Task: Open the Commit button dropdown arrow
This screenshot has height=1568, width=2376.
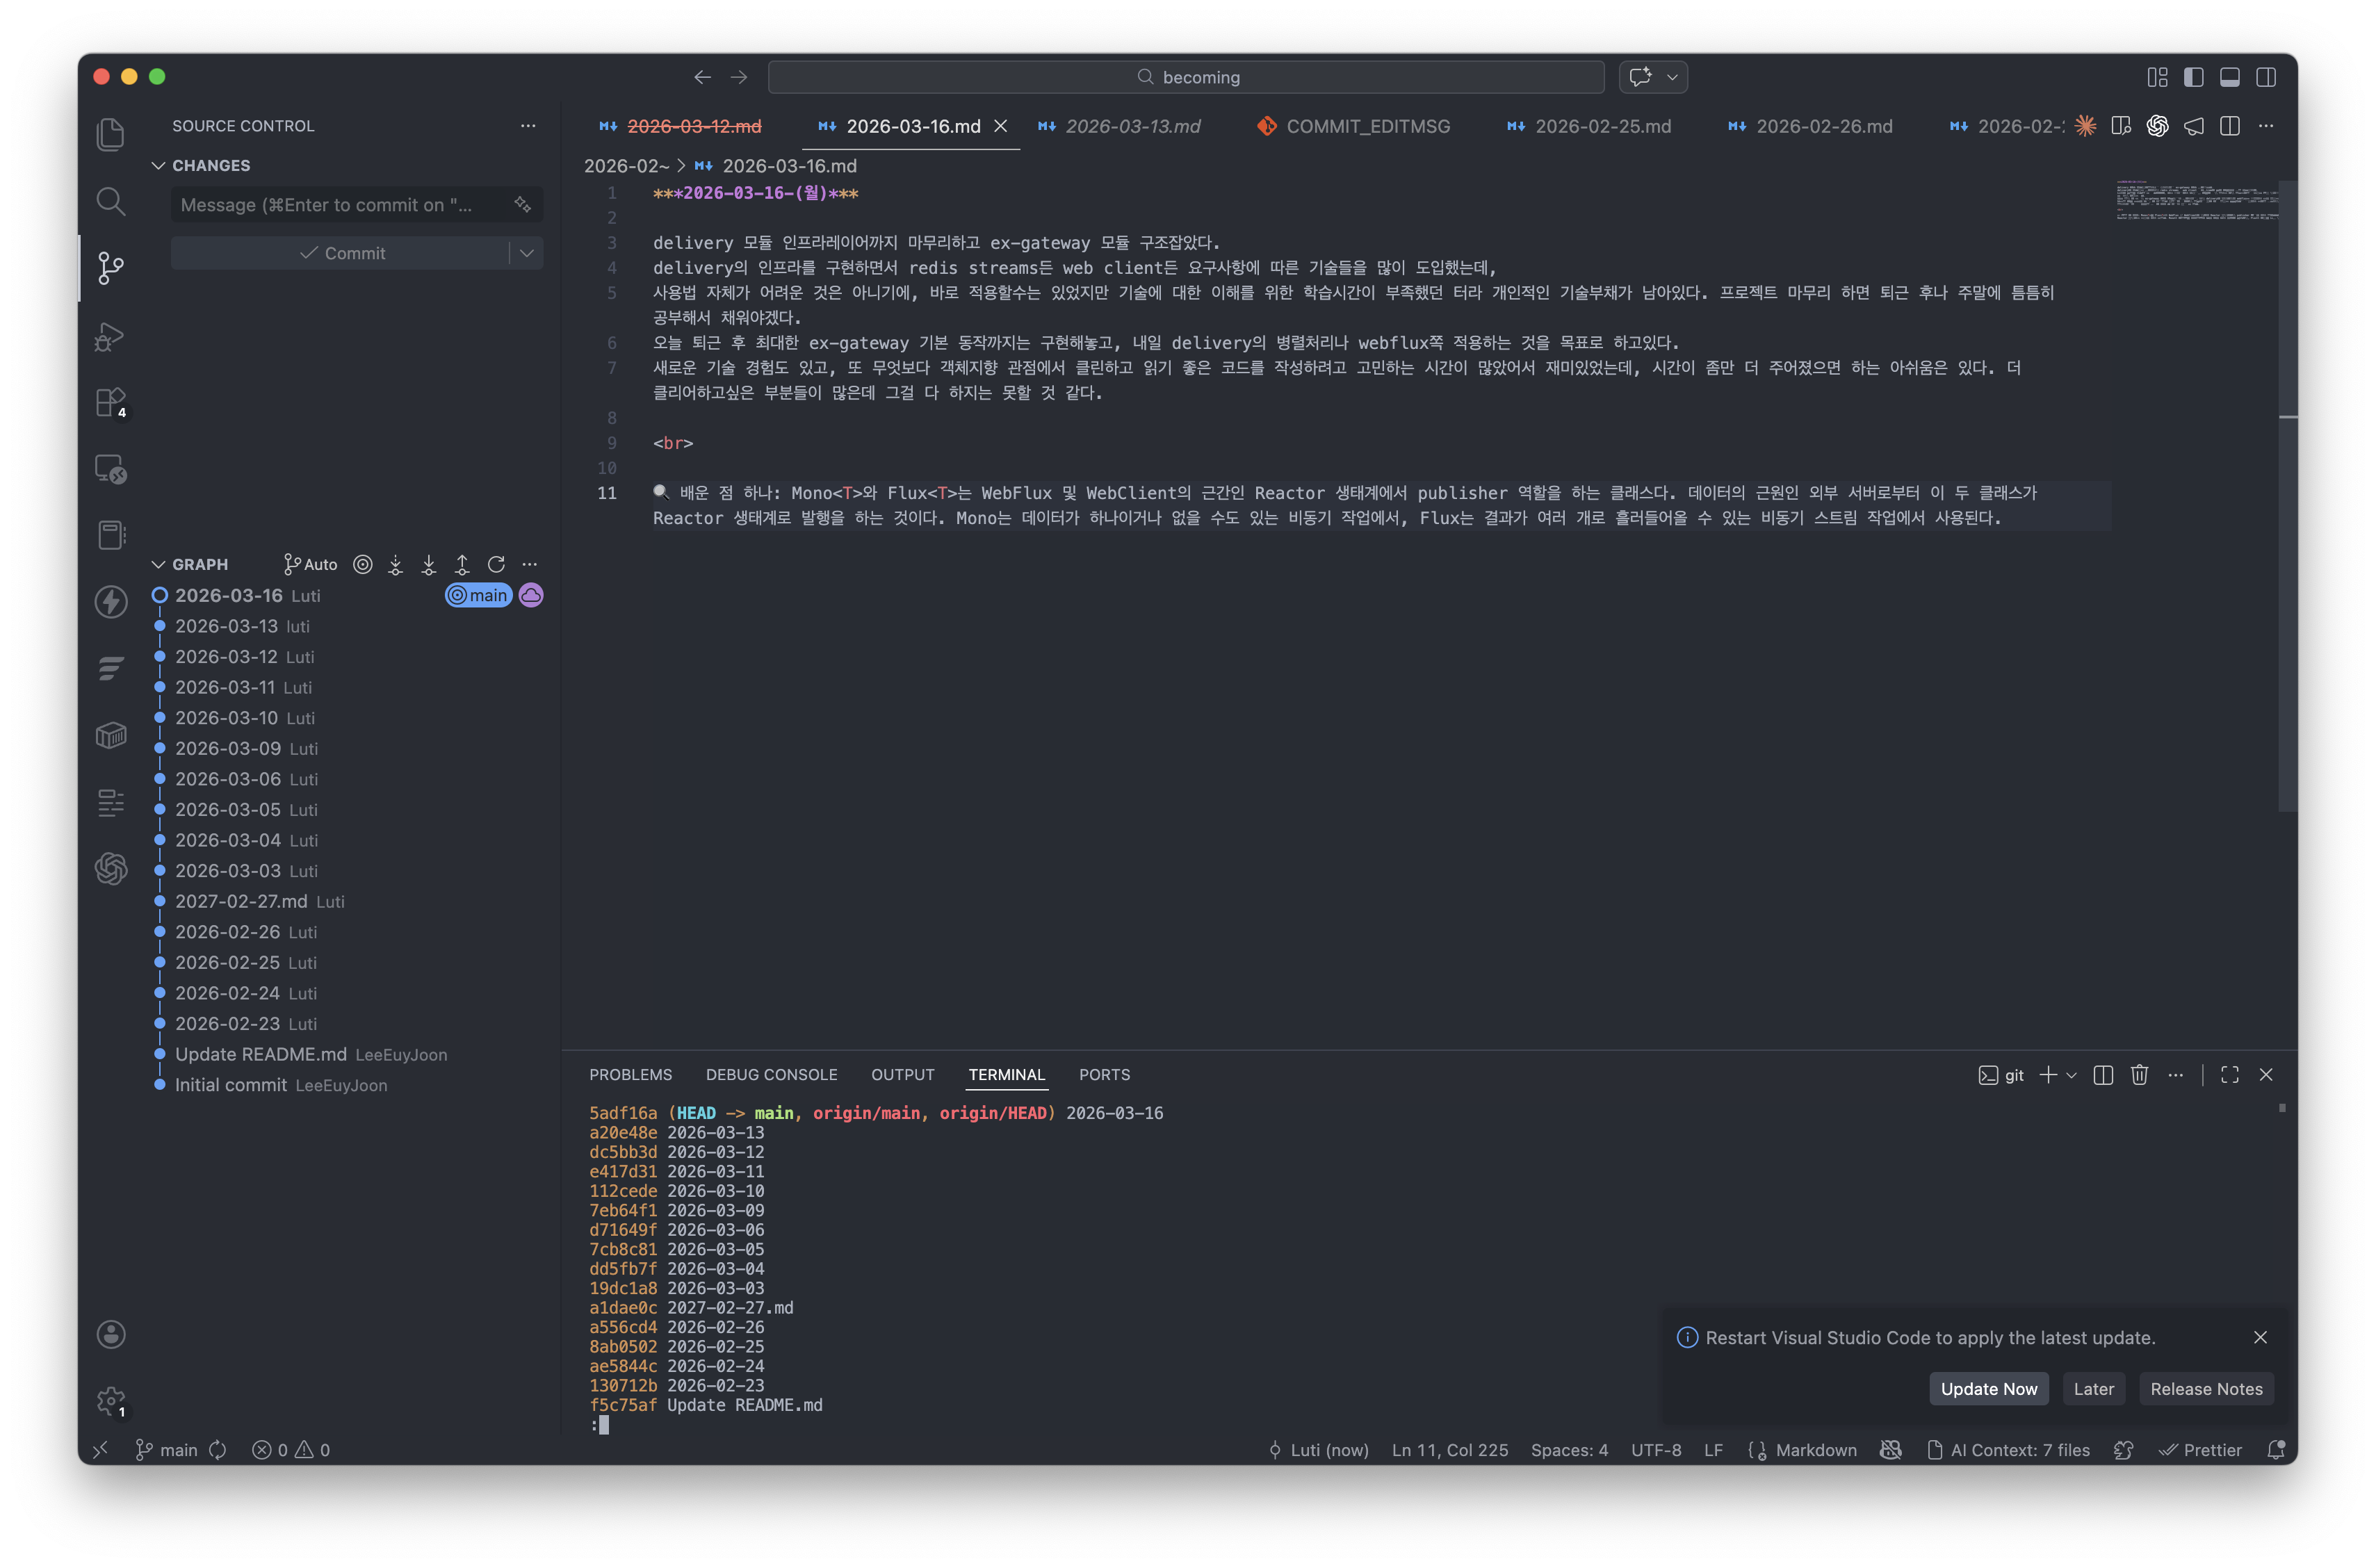Action: tap(526, 253)
